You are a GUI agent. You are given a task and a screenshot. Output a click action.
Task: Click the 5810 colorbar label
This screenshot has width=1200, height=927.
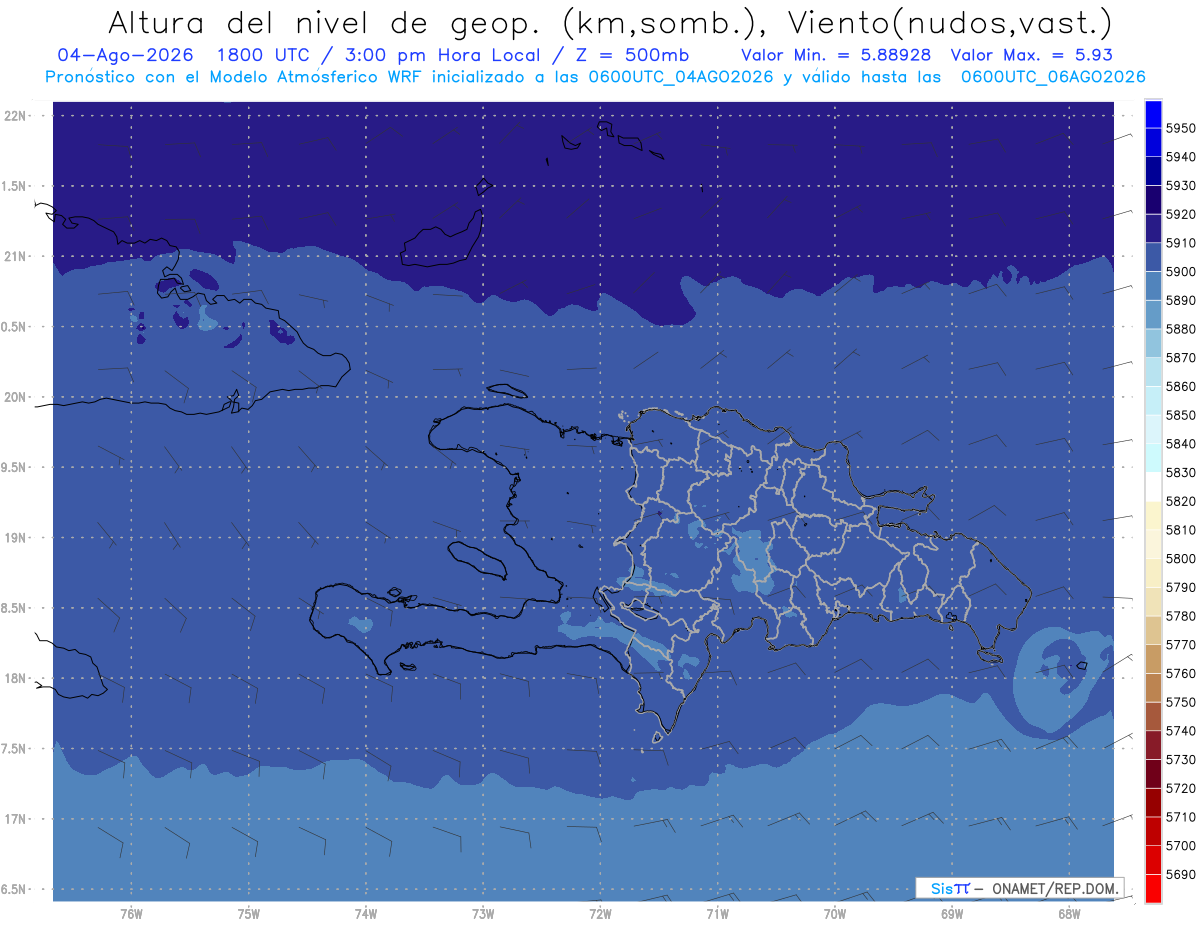pyautogui.click(x=1181, y=530)
